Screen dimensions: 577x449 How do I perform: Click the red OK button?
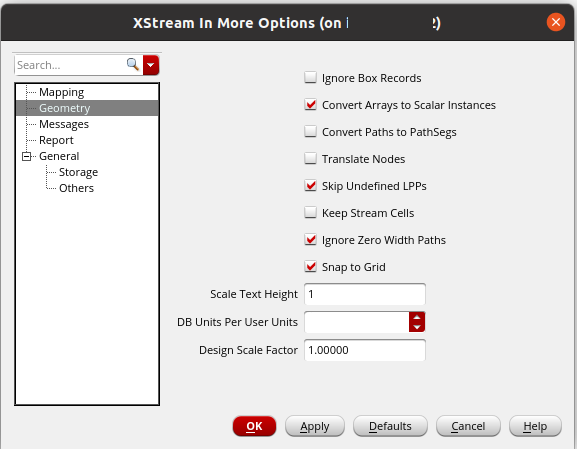(x=254, y=426)
